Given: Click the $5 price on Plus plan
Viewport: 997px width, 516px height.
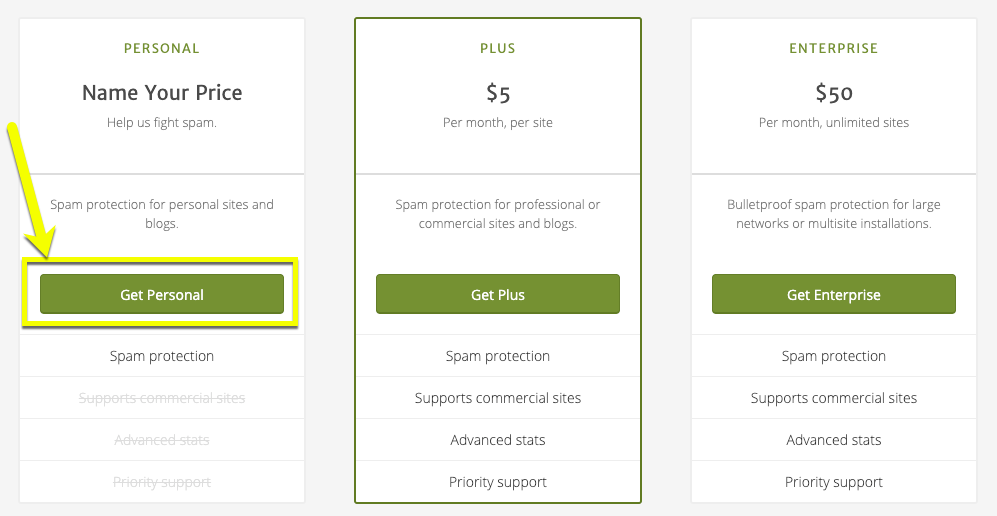Looking at the screenshot, I should point(498,93).
